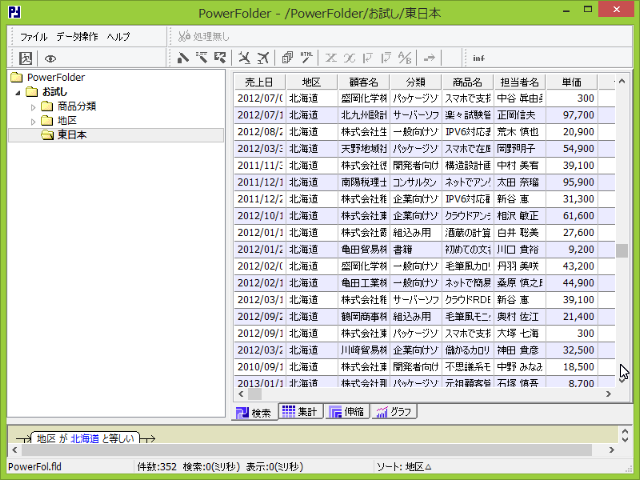
Task: Click the 荒木 慎也 cell
Action: point(520,132)
